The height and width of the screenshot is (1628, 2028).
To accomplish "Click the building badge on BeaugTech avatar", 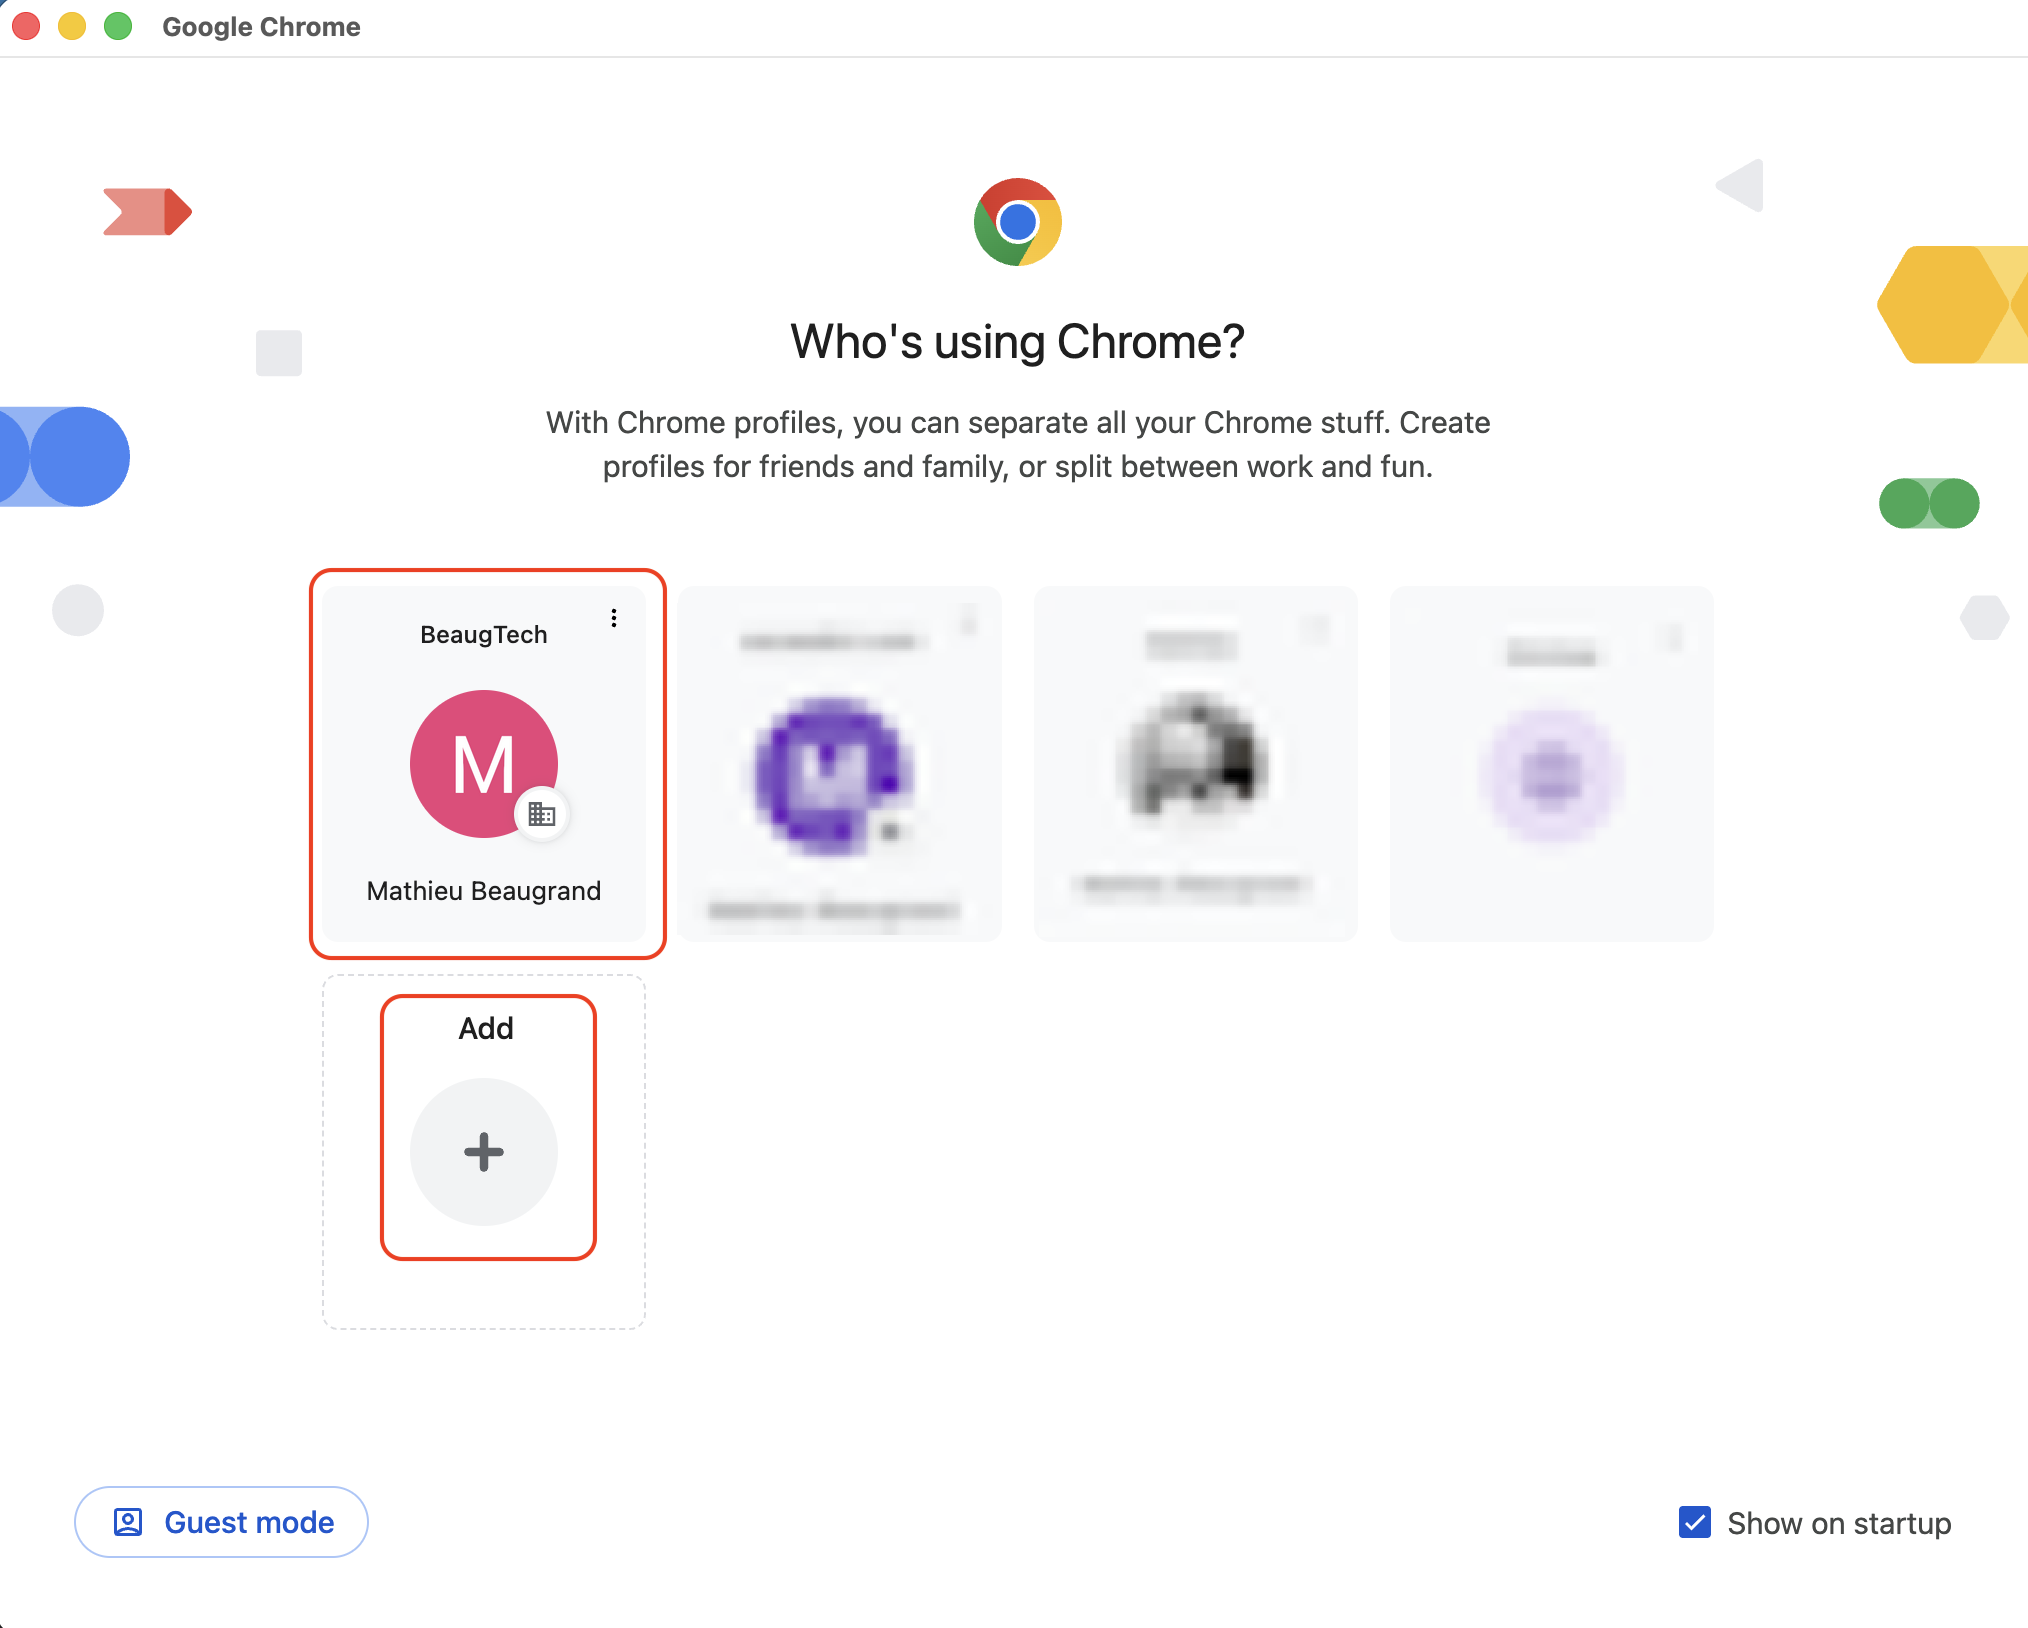I will [542, 814].
